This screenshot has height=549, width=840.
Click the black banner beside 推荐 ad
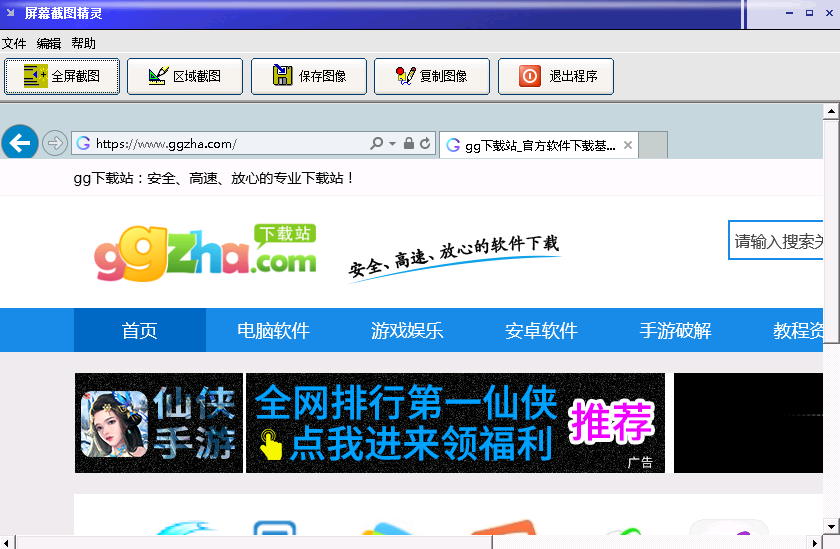click(x=748, y=423)
